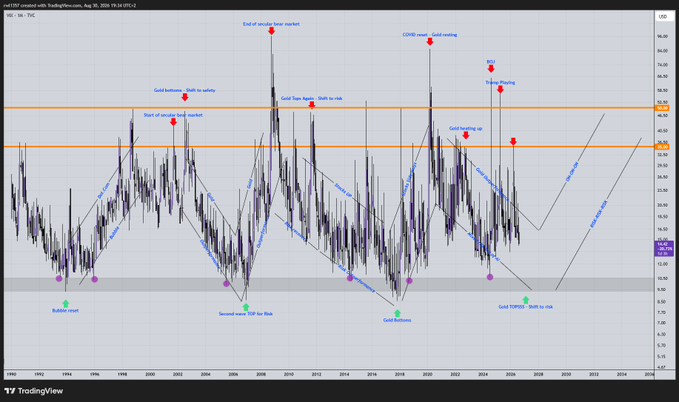Open the USD currency selector
The width and height of the screenshot is (679, 402).
coord(663,16)
